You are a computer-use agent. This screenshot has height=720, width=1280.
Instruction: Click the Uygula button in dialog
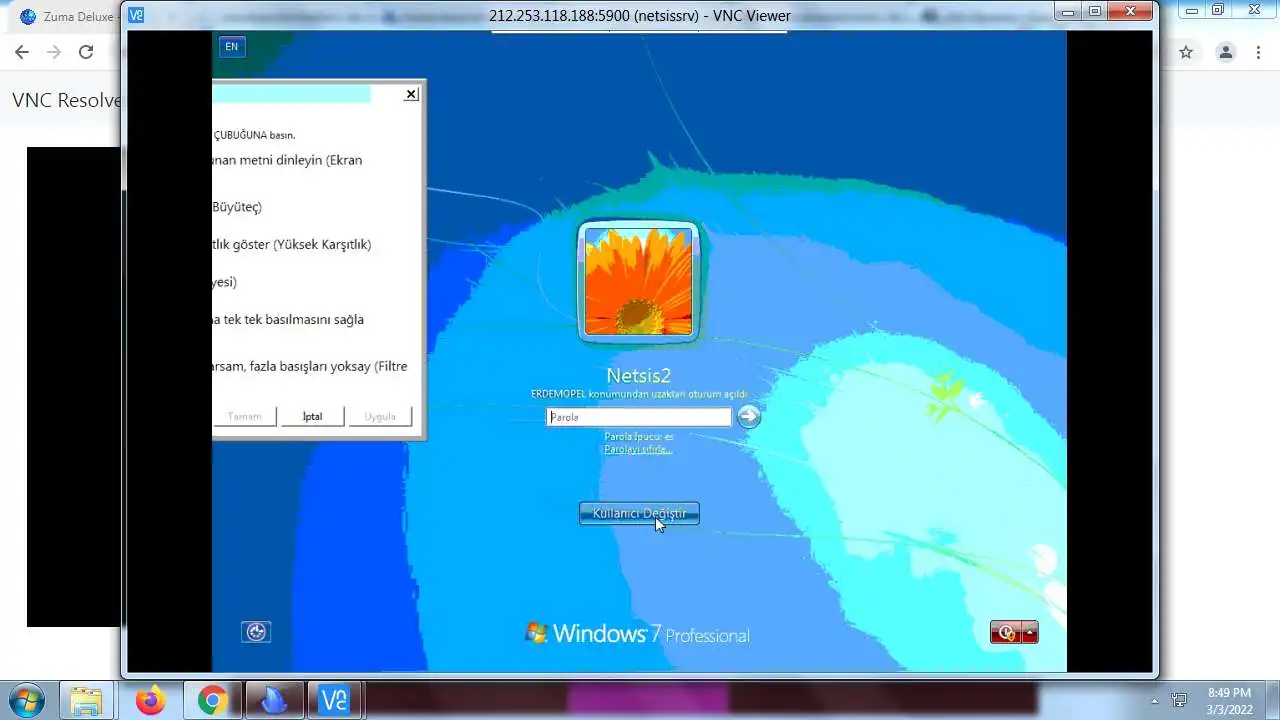point(380,416)
